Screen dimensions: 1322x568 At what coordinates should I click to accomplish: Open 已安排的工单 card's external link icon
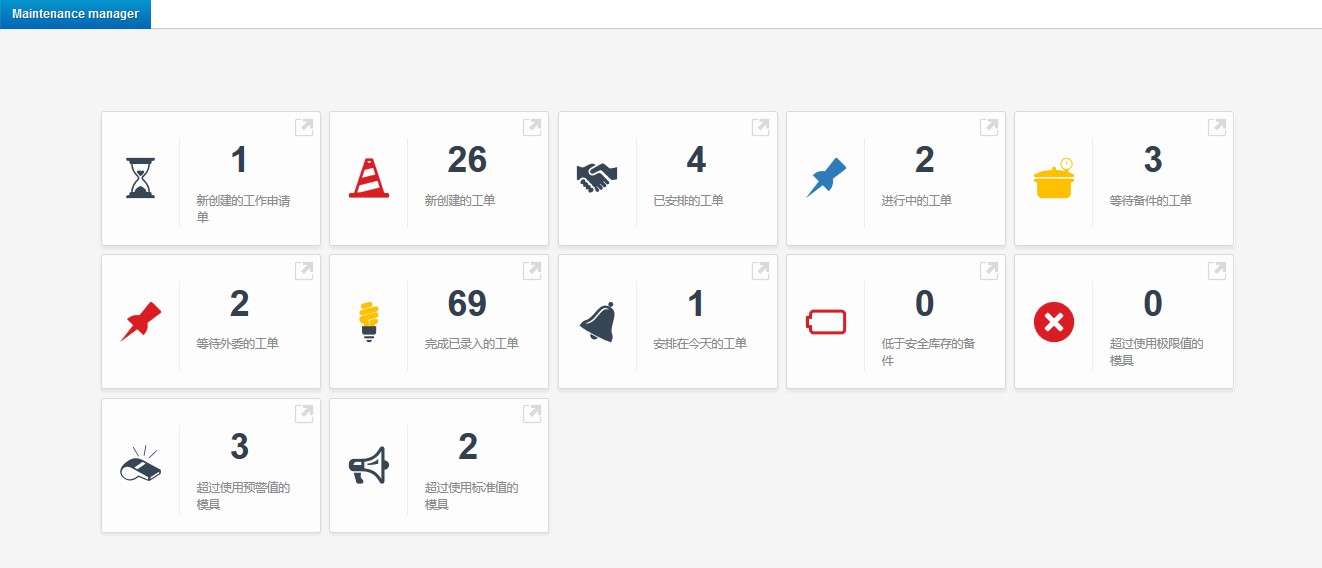761,127
